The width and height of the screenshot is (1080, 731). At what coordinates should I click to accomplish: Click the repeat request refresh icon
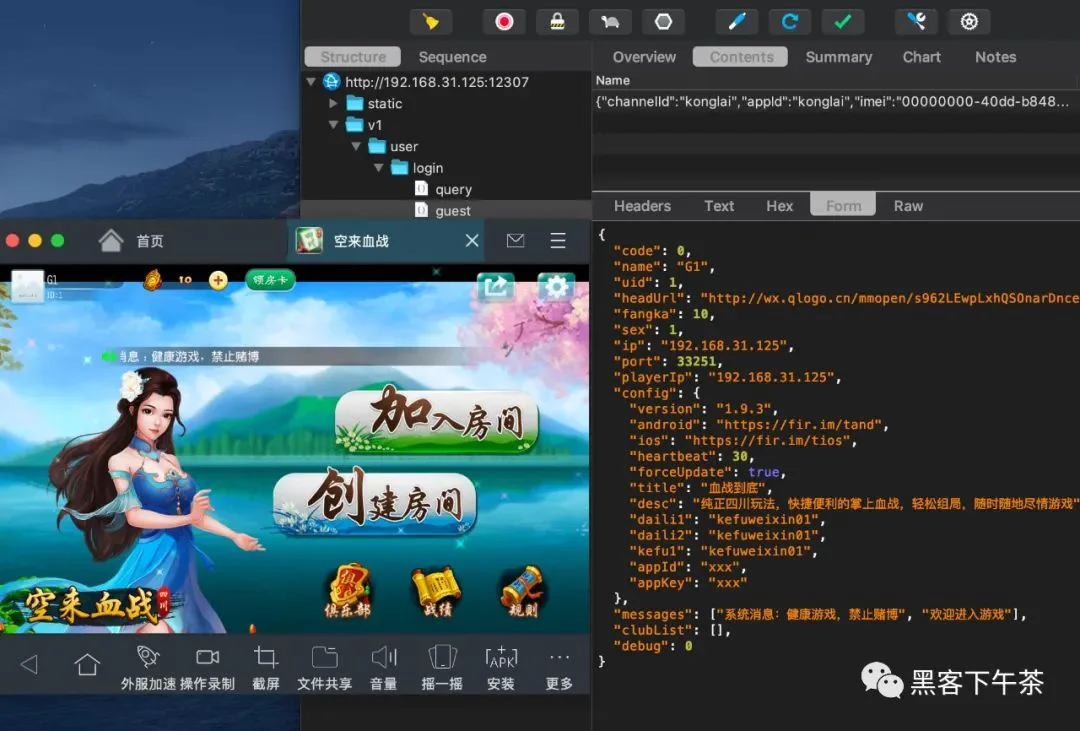pos(789,22)
